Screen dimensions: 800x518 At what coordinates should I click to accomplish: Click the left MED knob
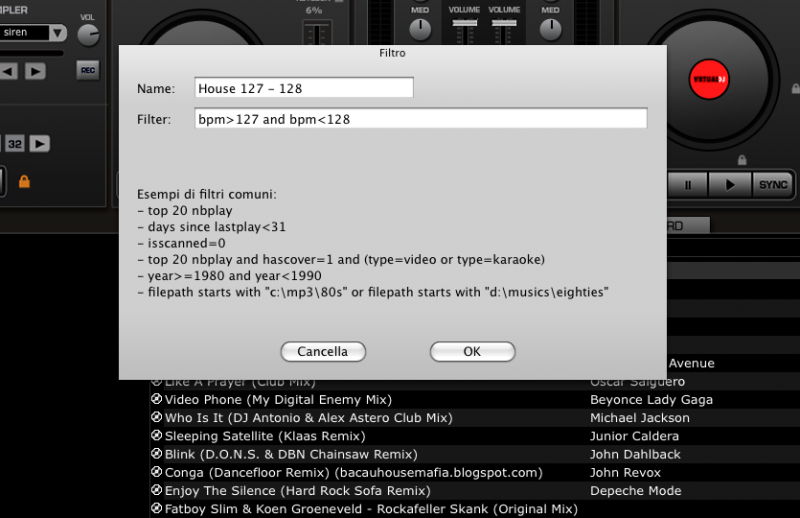(x=420, y=30)
